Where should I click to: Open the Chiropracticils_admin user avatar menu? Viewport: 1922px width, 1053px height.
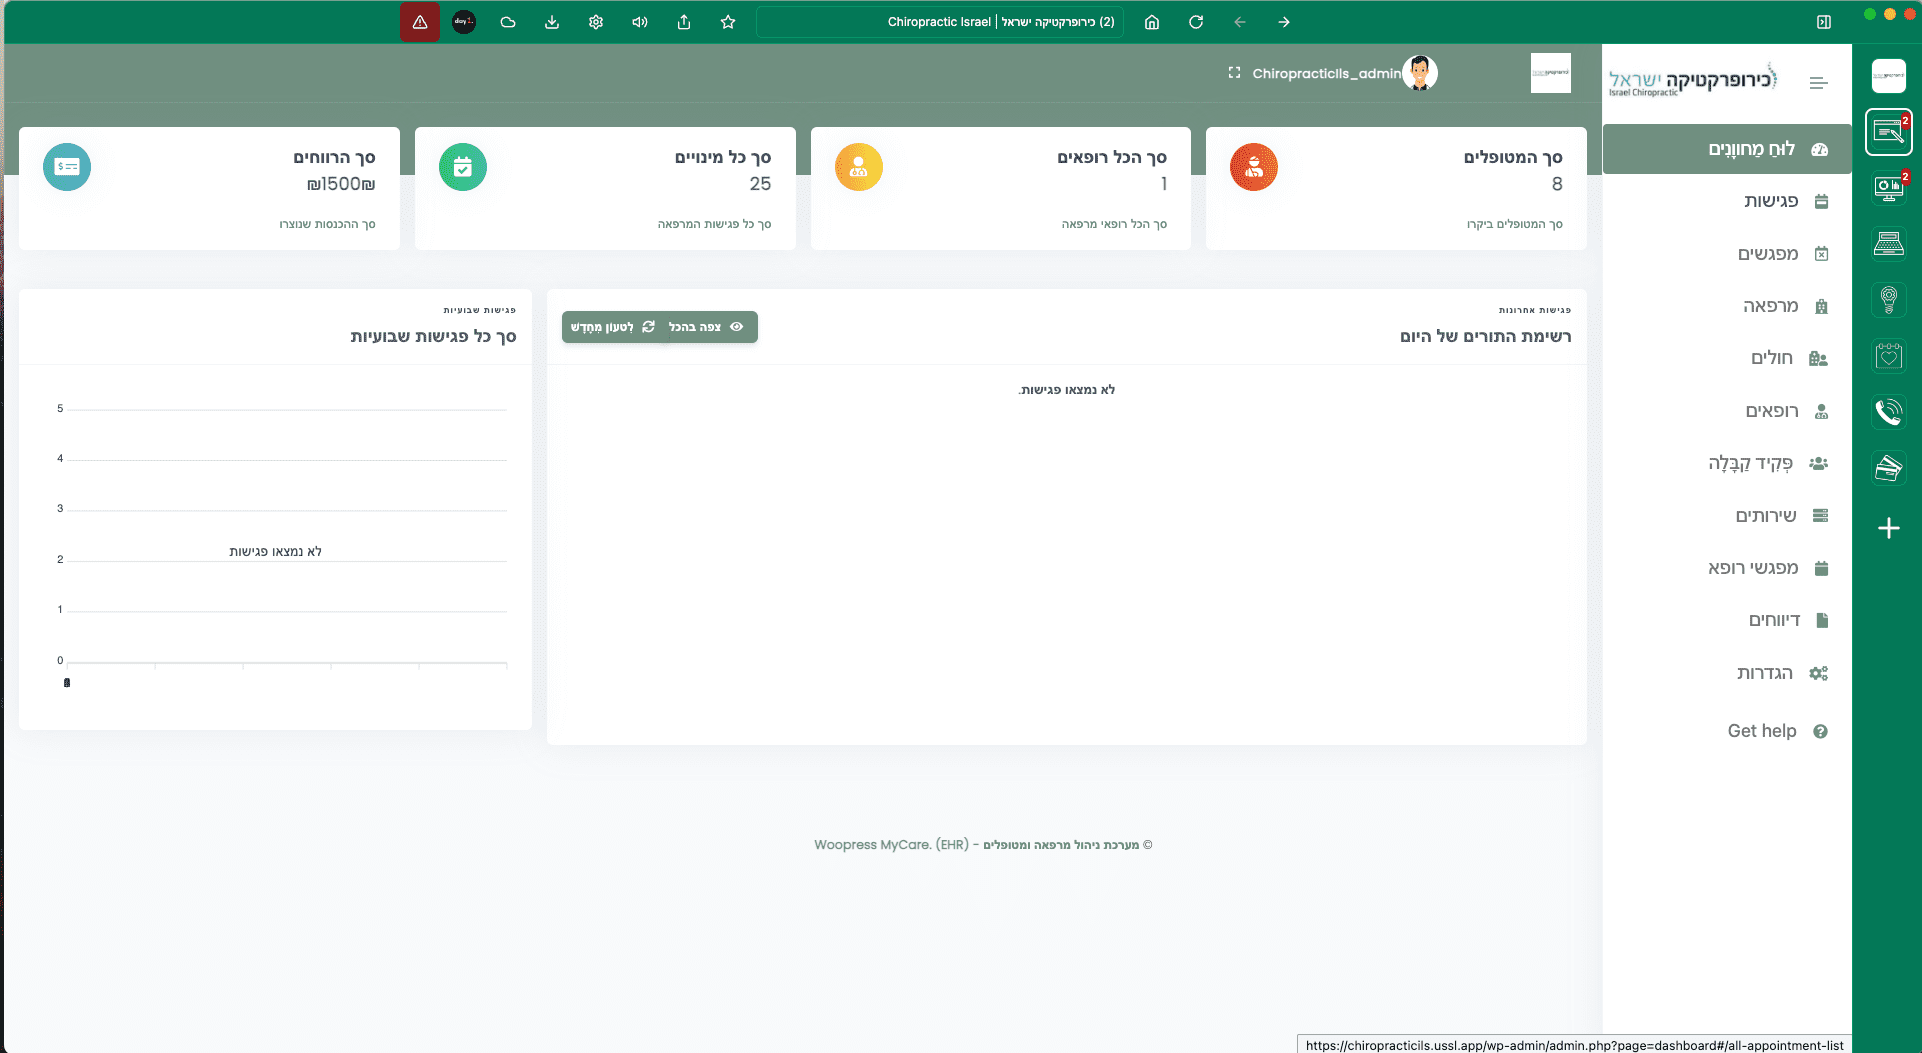point(1419,73)
